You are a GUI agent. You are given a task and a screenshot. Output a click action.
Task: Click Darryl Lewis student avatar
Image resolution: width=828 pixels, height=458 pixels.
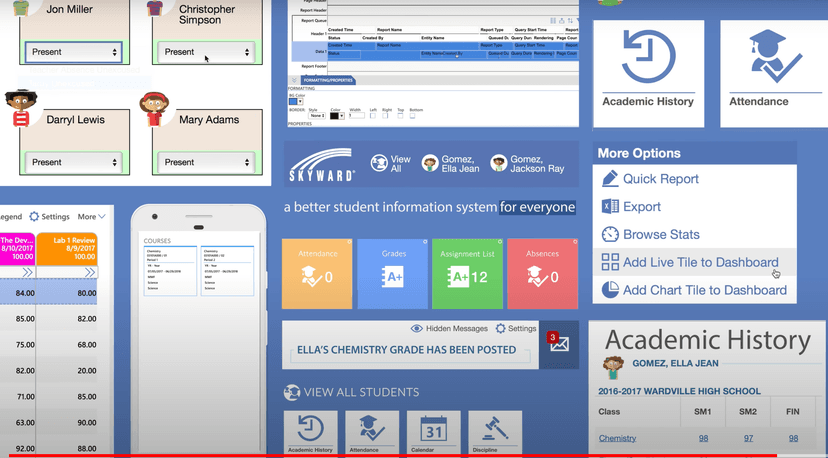[x=21, y=108]
